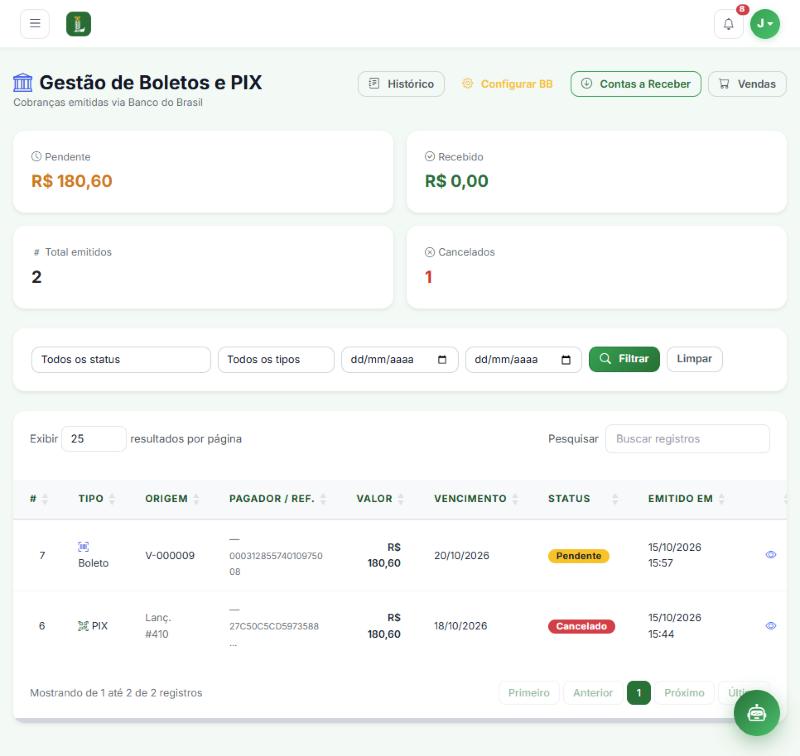
Task: Open the Histórico page
Action: point(401,84)
